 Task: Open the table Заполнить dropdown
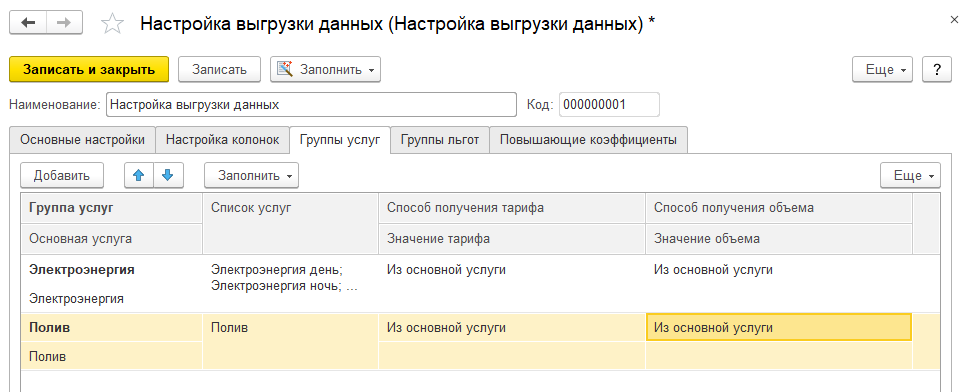point(252,175)
